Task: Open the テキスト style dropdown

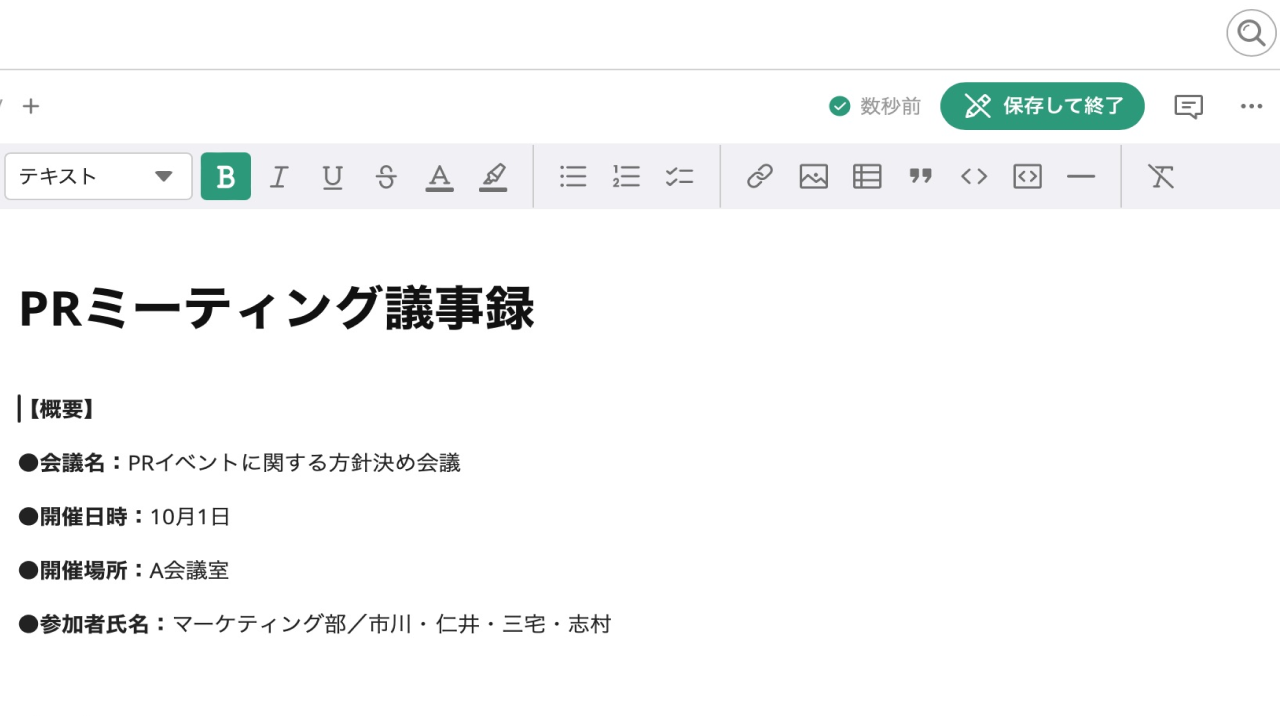Action: click(x=97, y=176)
